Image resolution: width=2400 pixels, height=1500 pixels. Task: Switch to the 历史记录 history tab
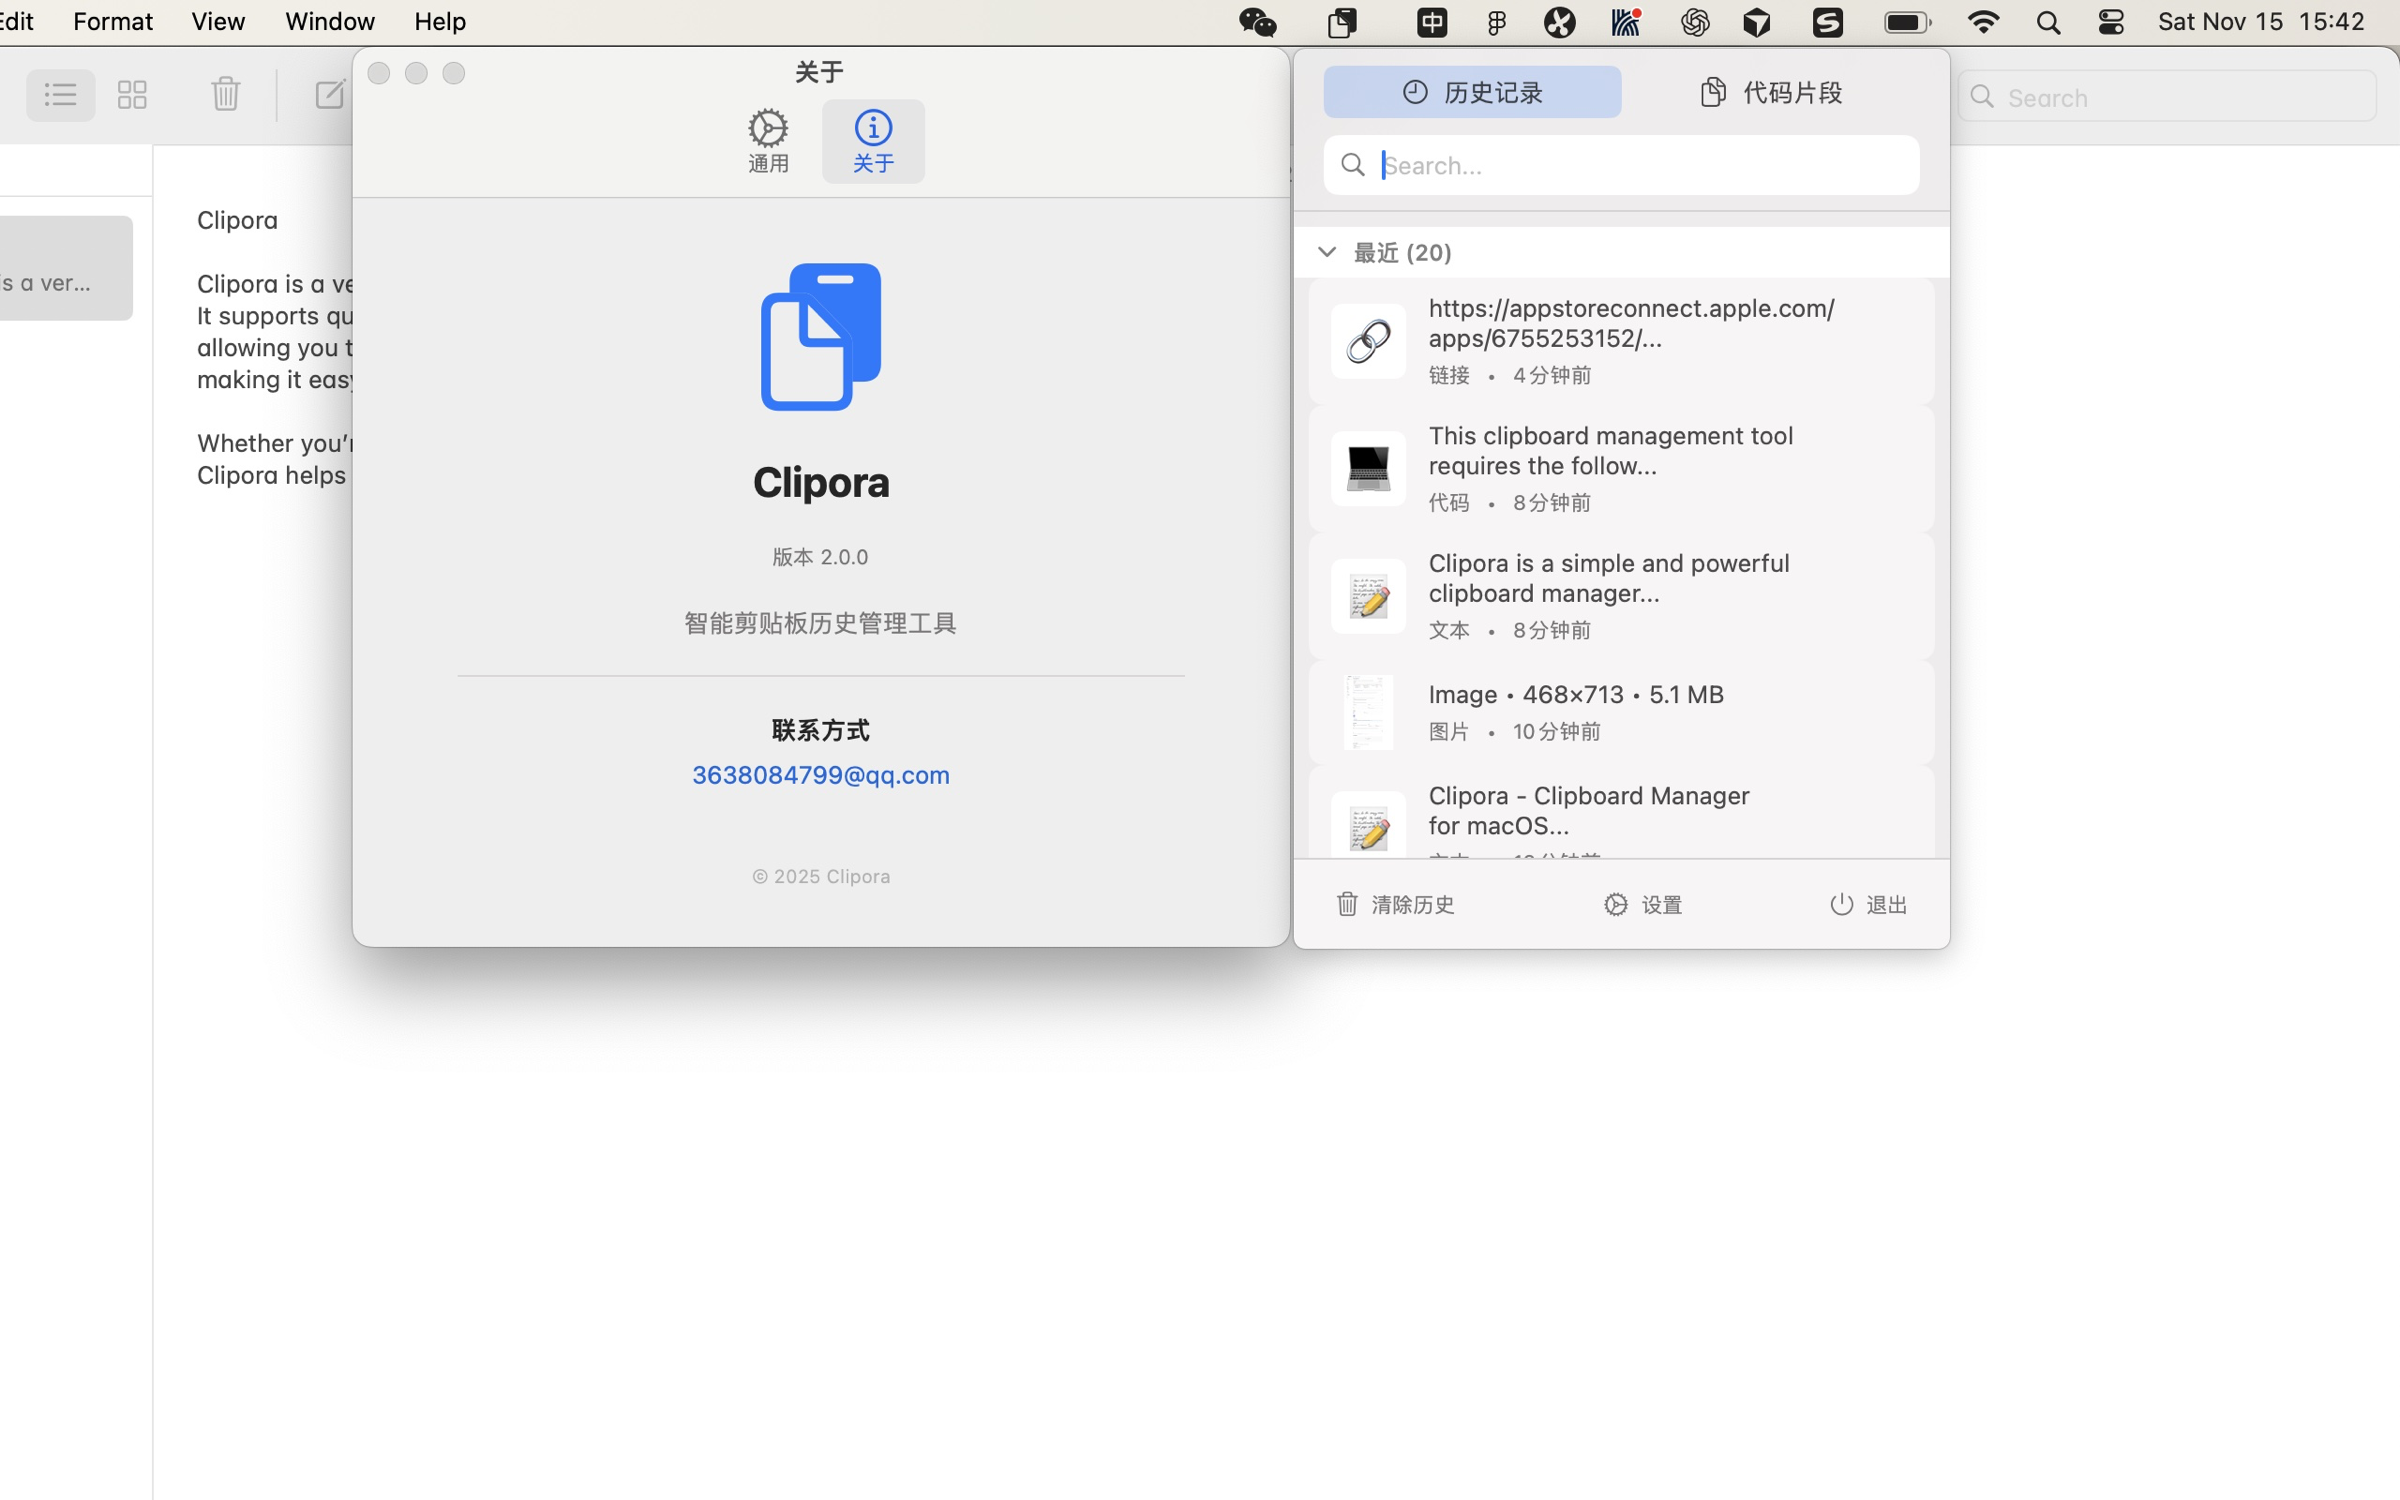(x=1472, y=93)
